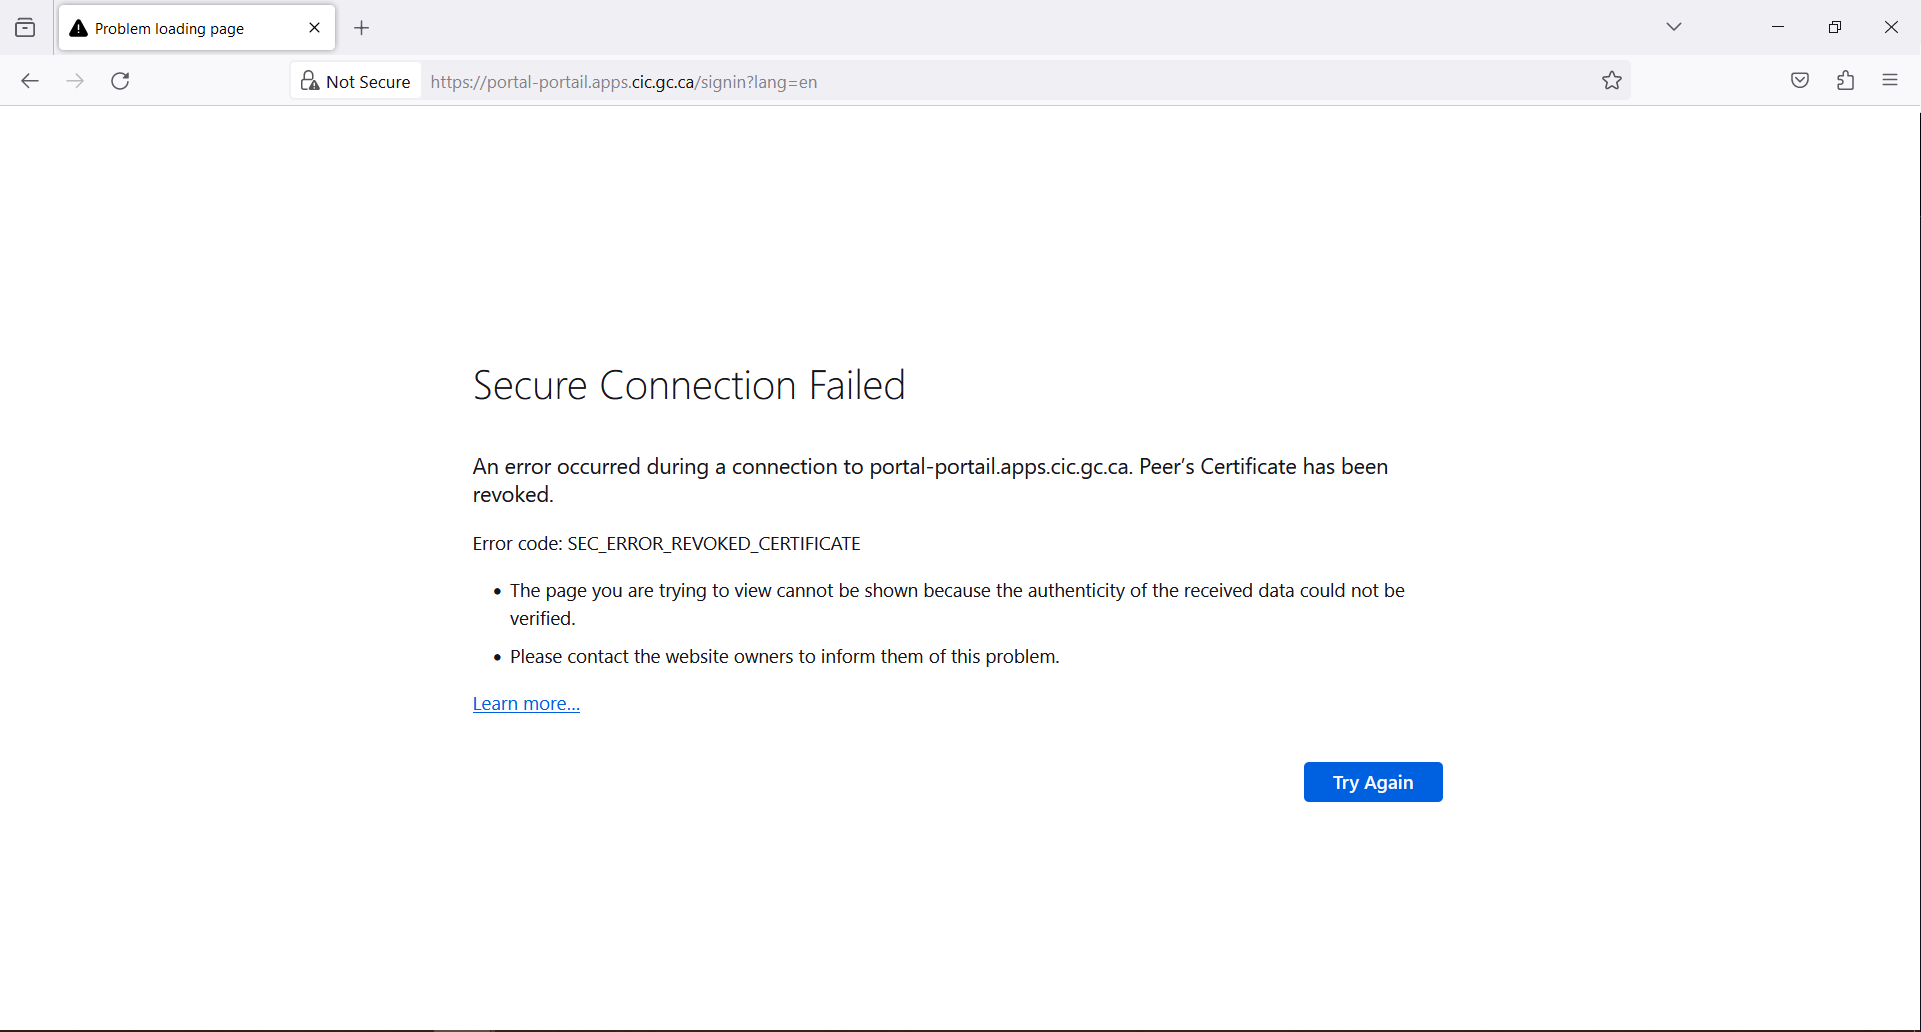Click the Extensions puzzle-piece icon

[x=1846, y=80]
